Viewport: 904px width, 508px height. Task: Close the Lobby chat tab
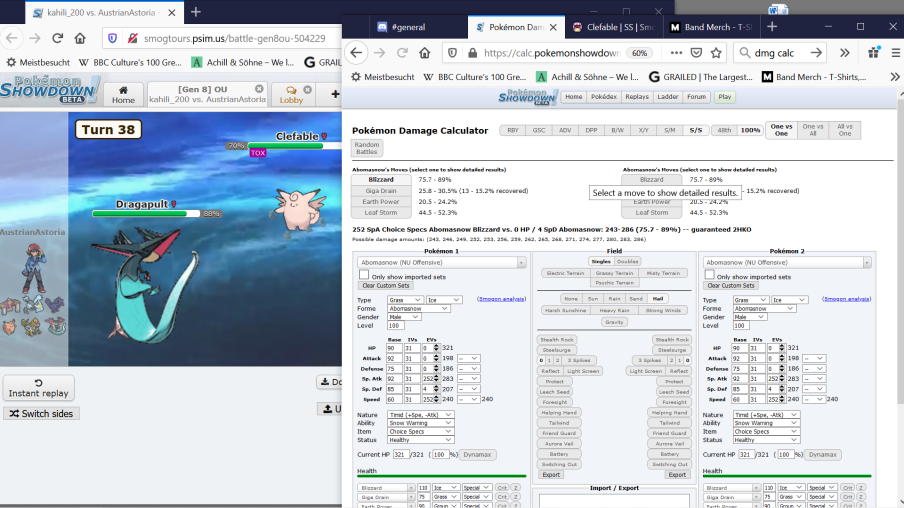[308, 89]
